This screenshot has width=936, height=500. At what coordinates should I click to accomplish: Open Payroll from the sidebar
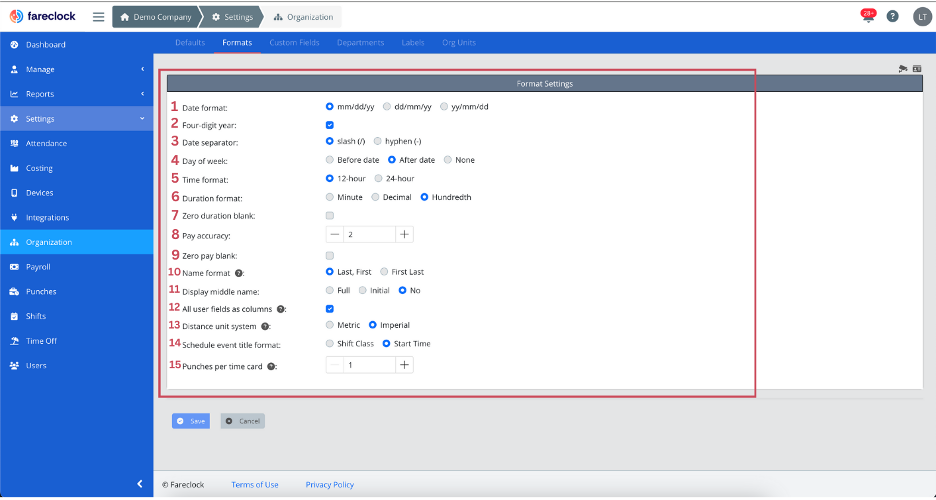coord(38,267)
